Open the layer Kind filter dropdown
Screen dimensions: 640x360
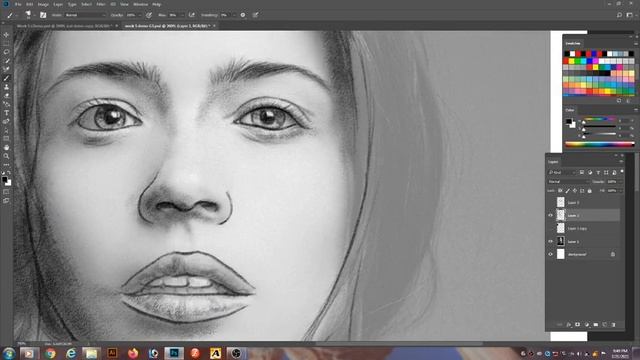coord(562,172)
